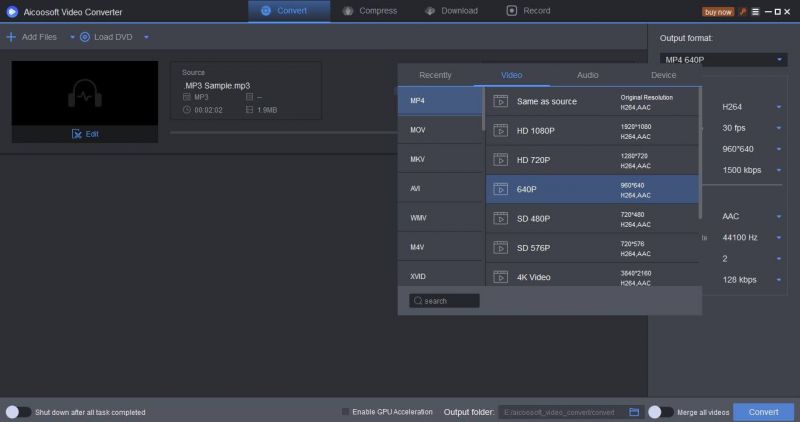Click the Convert button
The image size is (800, 422).
763,412
